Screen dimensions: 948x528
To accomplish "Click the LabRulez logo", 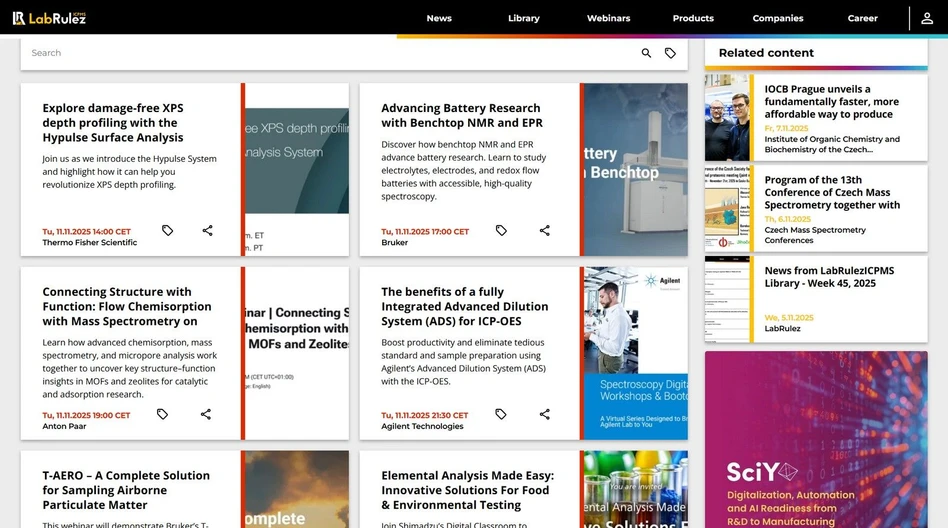I will (50, 18).
